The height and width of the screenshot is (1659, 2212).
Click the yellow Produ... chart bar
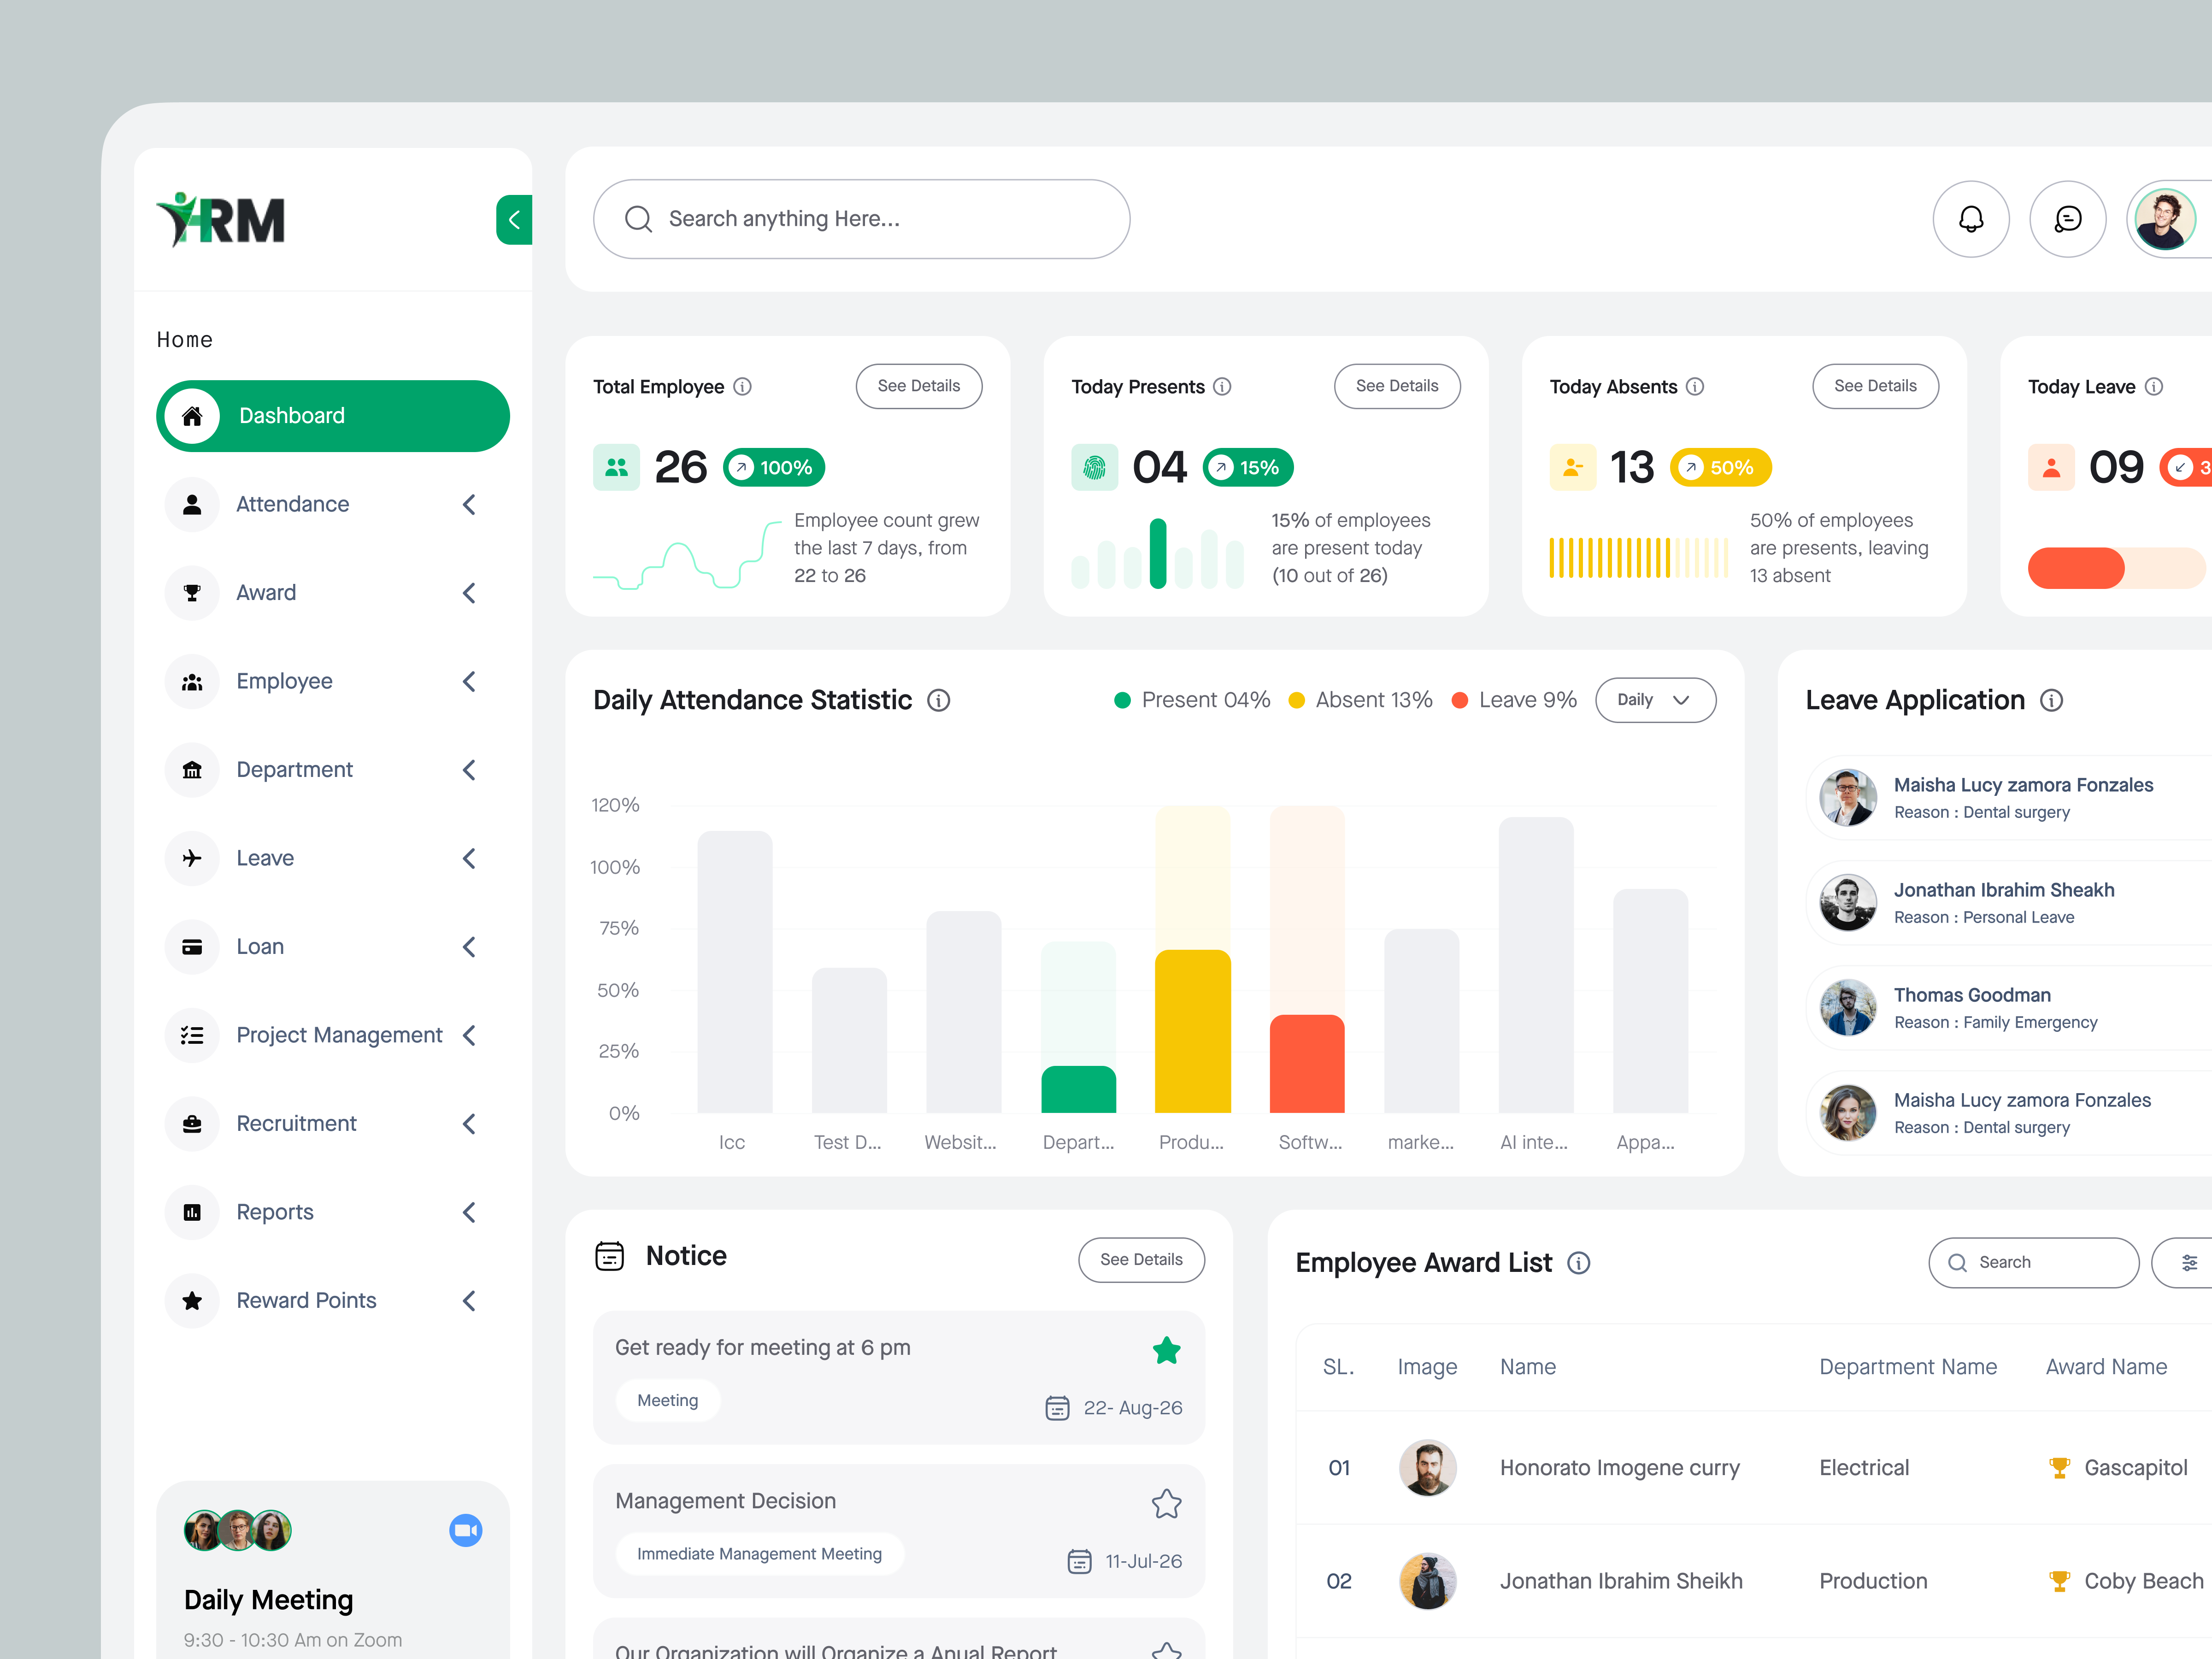[x=1193, y=1031]
